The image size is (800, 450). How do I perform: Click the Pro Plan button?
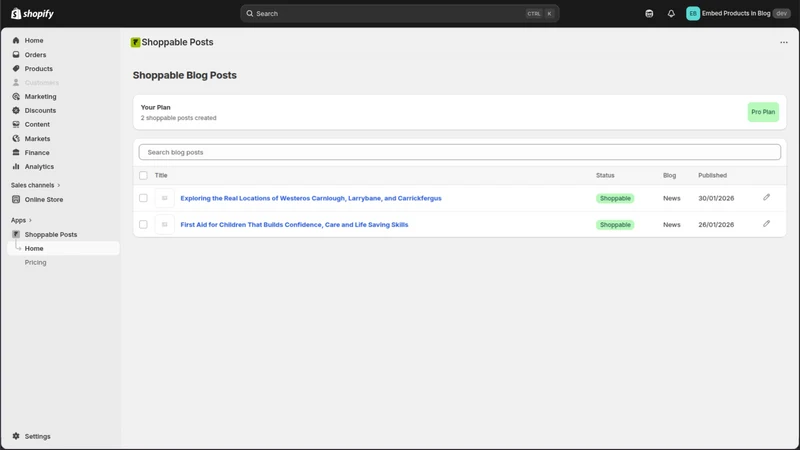[763, 112]
